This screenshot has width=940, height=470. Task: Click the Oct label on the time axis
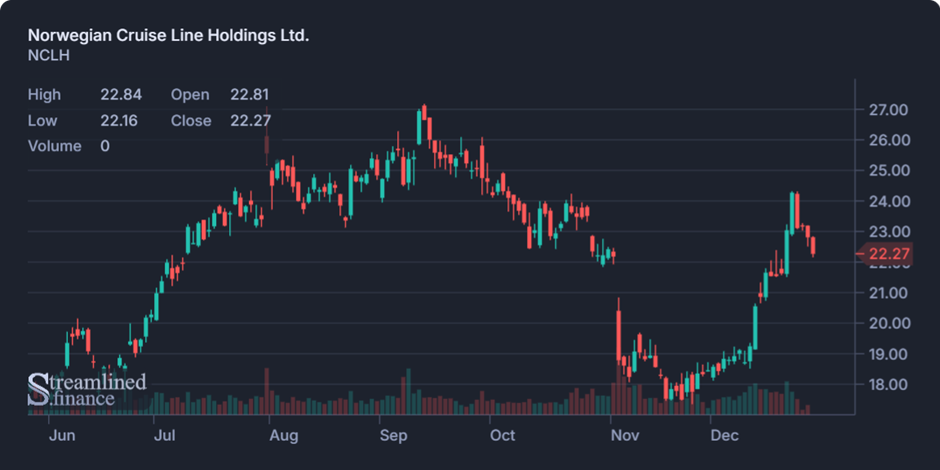(x=502, y=435)
